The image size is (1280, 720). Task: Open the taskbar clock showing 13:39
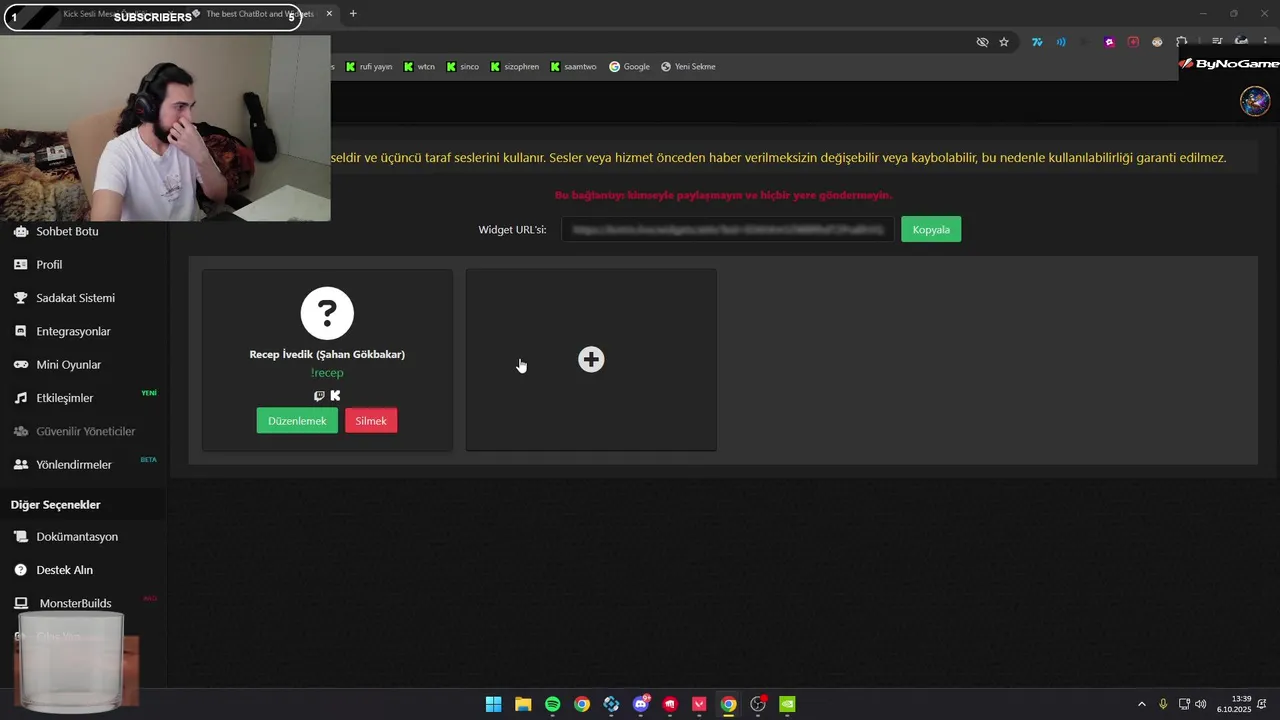pos(1235,704)
